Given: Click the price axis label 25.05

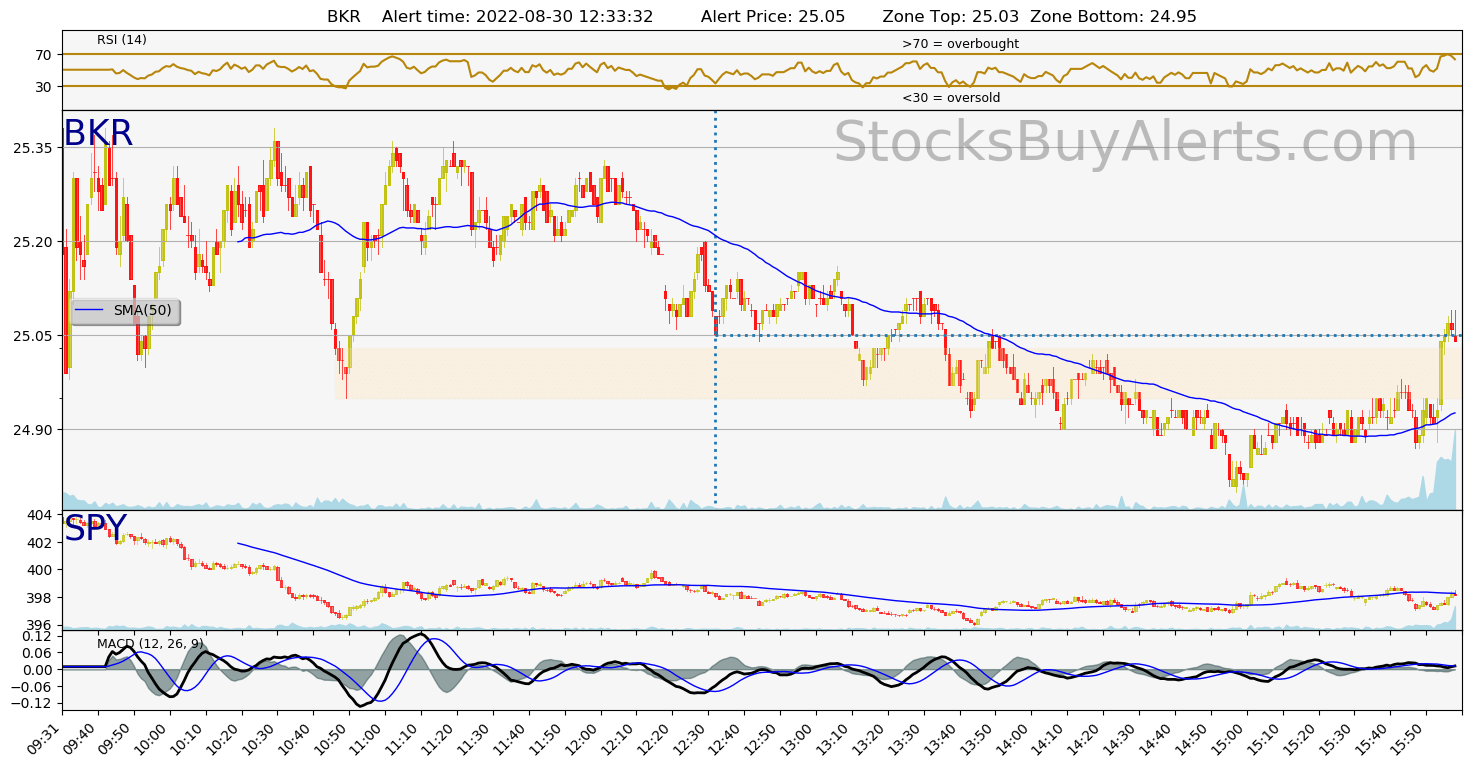Looking at the screenshot, I should coord(33,336).
